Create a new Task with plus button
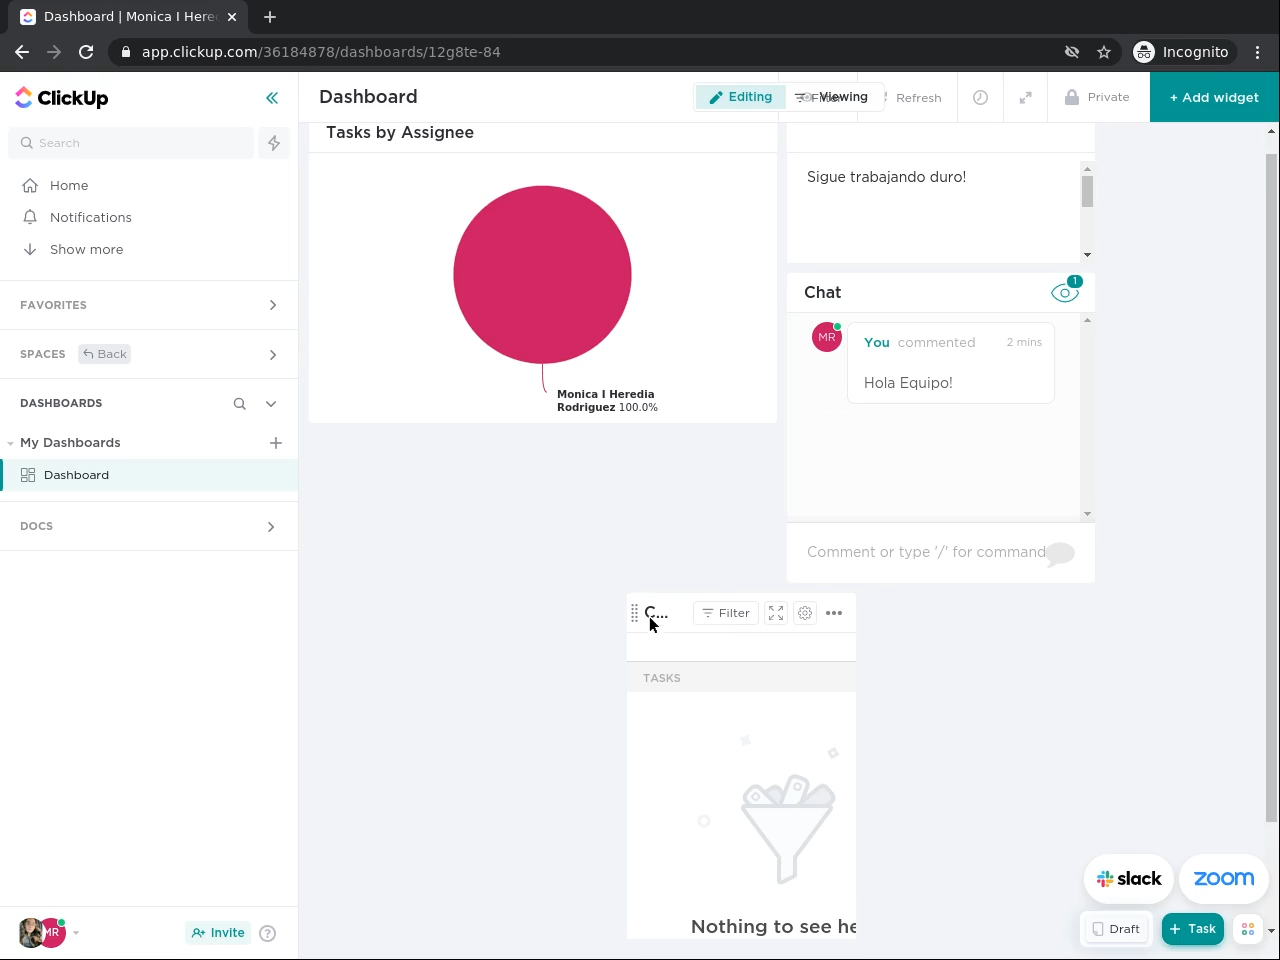Viewport: 1280px width, 960px height. pos(1193,929)
